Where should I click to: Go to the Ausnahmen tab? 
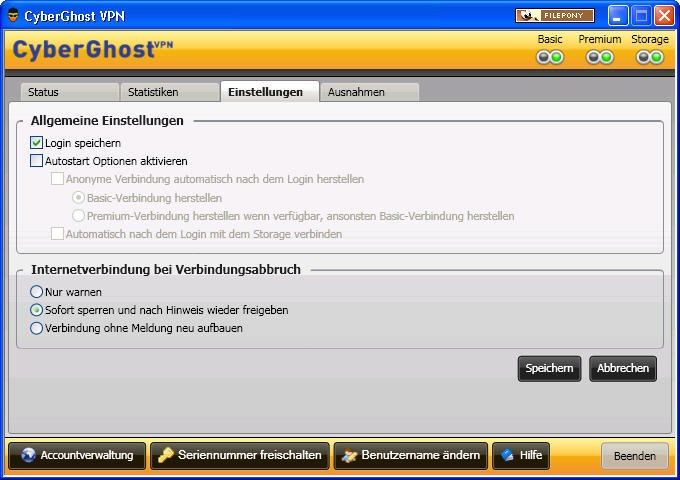click(369, 92)
